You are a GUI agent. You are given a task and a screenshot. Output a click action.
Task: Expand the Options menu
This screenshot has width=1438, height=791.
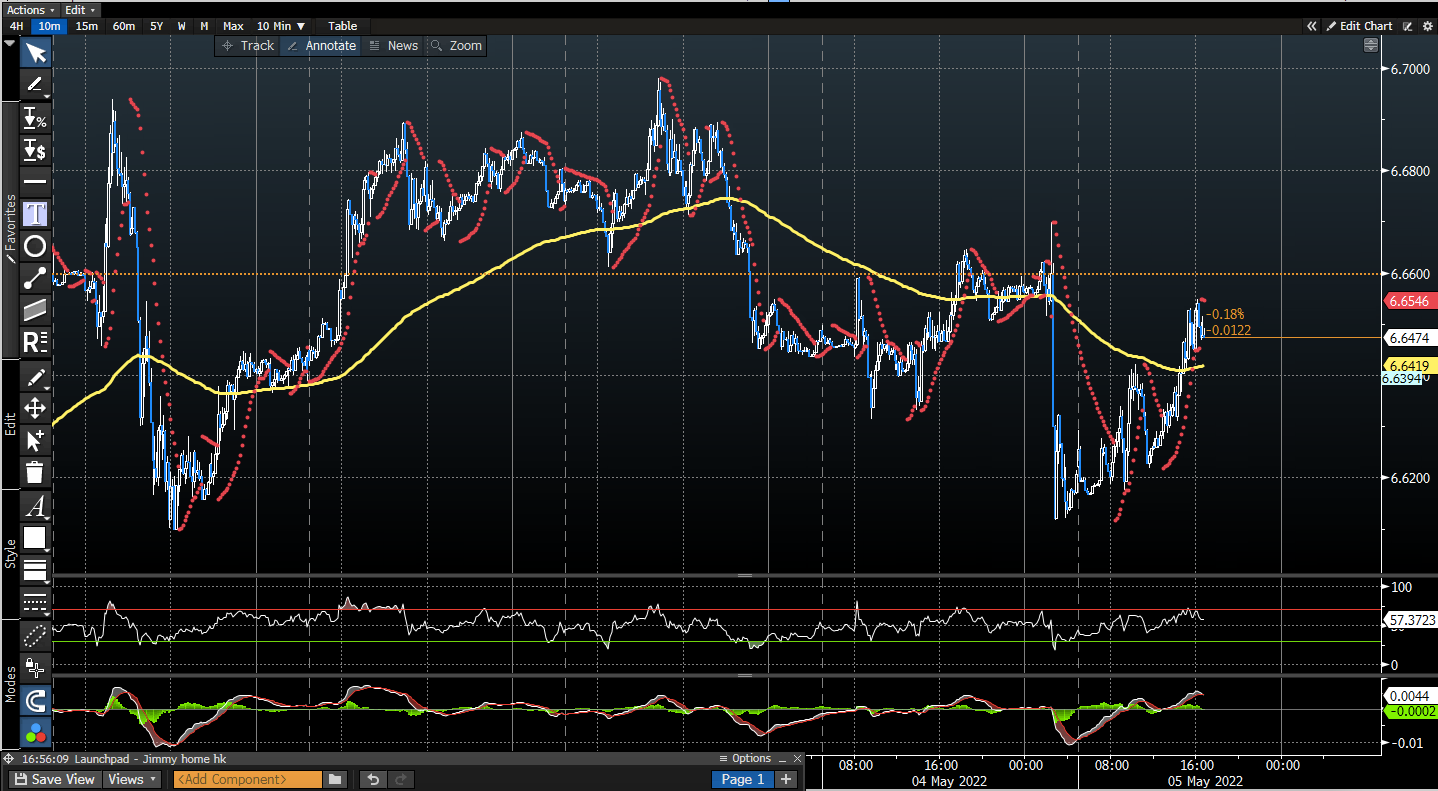745,759
